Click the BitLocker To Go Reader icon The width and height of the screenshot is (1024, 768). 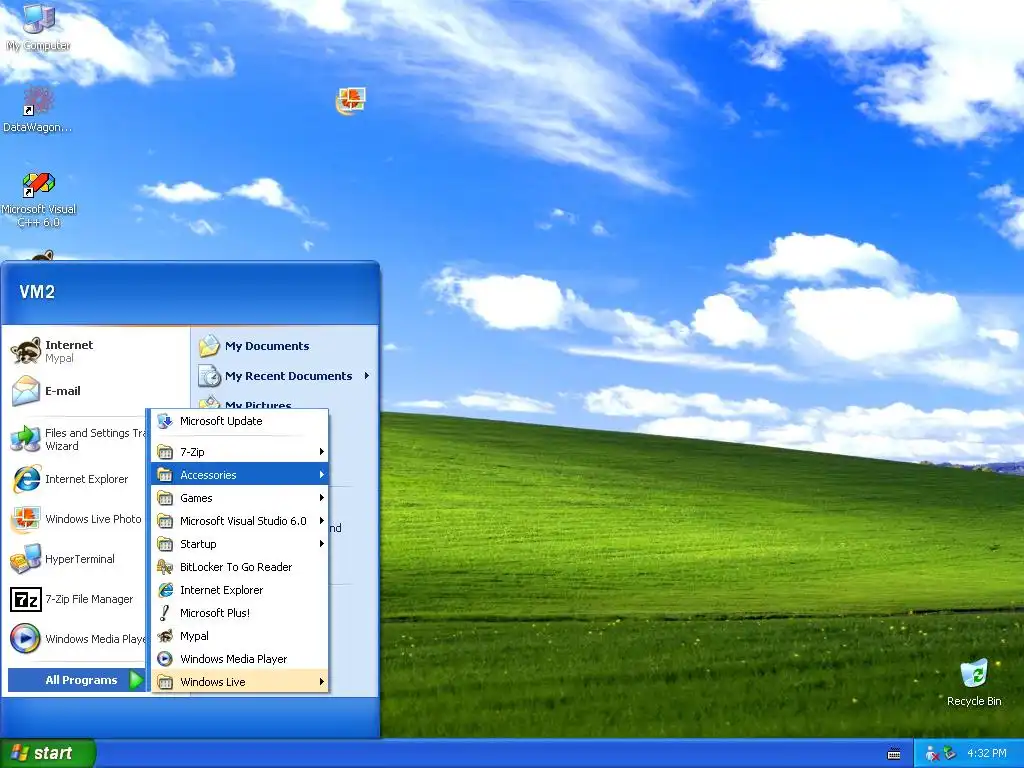pos(165,567)
